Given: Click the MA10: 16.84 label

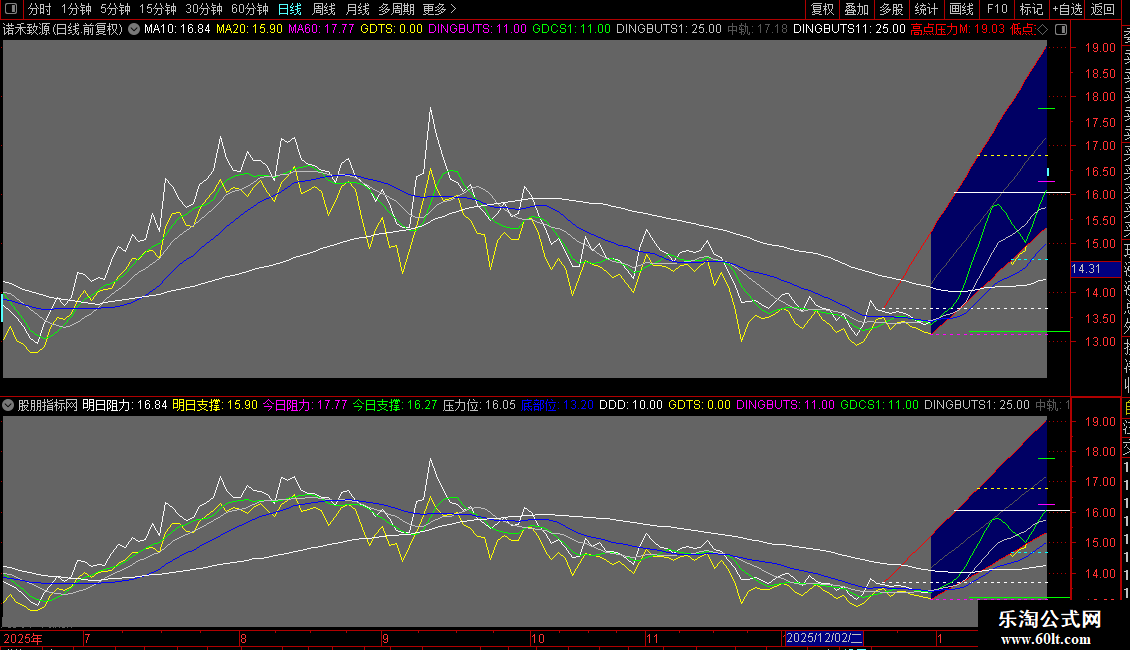Looking at the screenshot, I should pyautogui.click(x=177, y=29).
